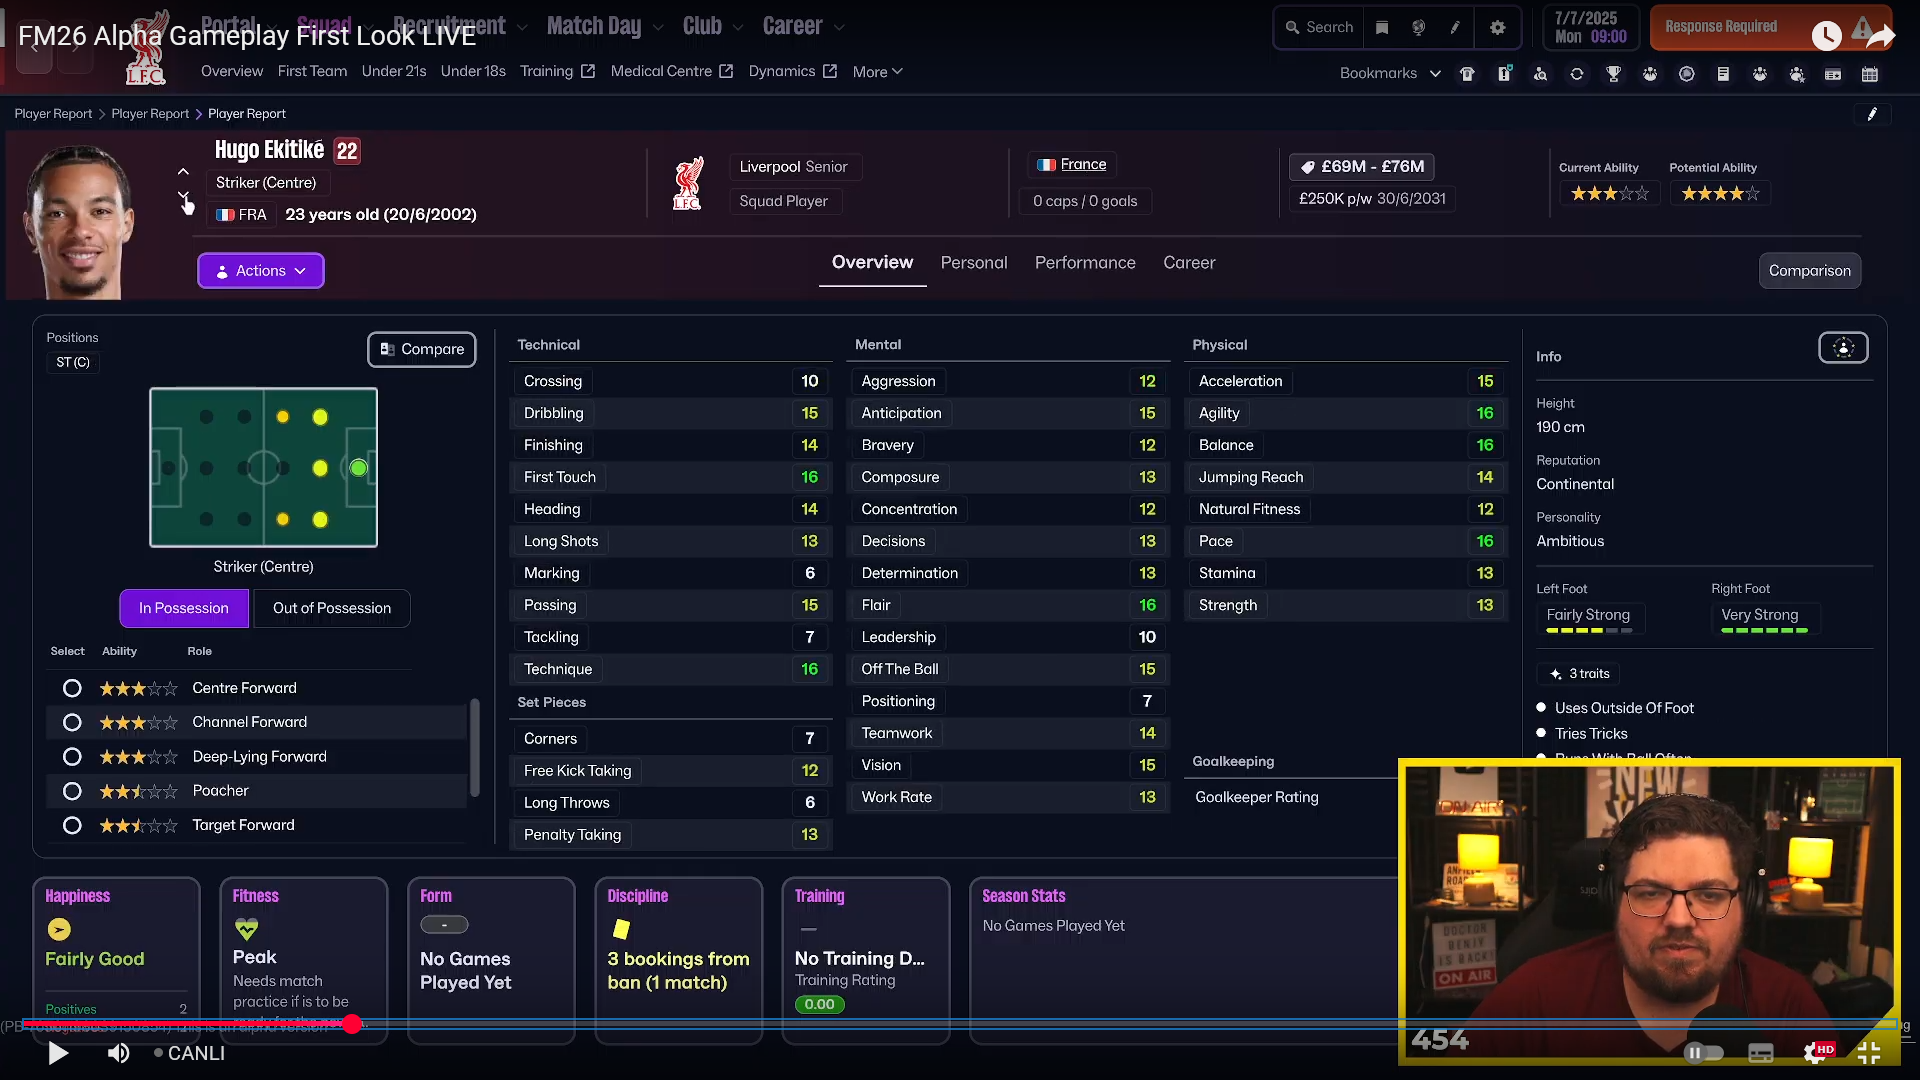Click the settings gear icon
The image size is (1920, 1080).
[x=1497, y=28]
